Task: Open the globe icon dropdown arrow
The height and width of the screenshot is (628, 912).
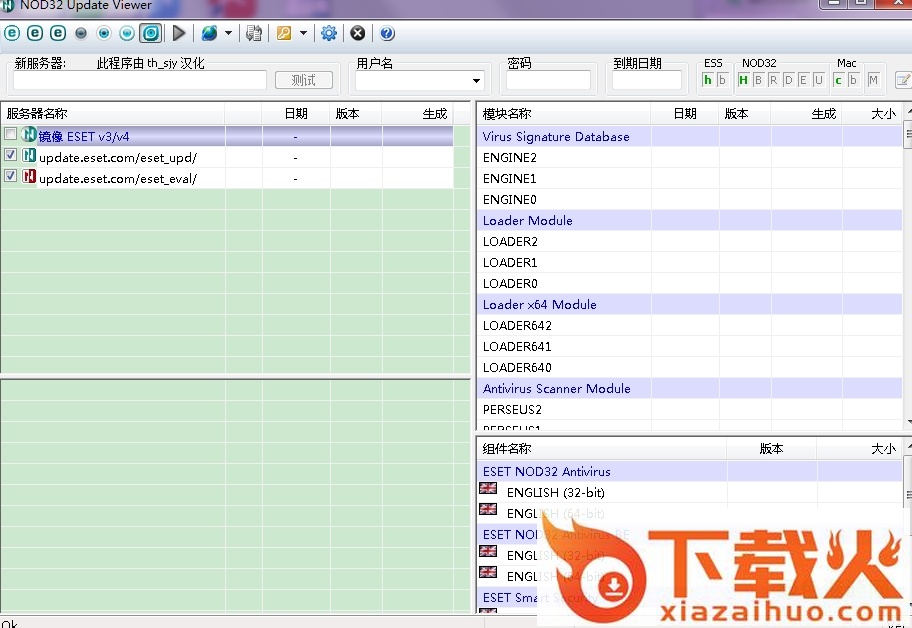Action: point(228,33)
